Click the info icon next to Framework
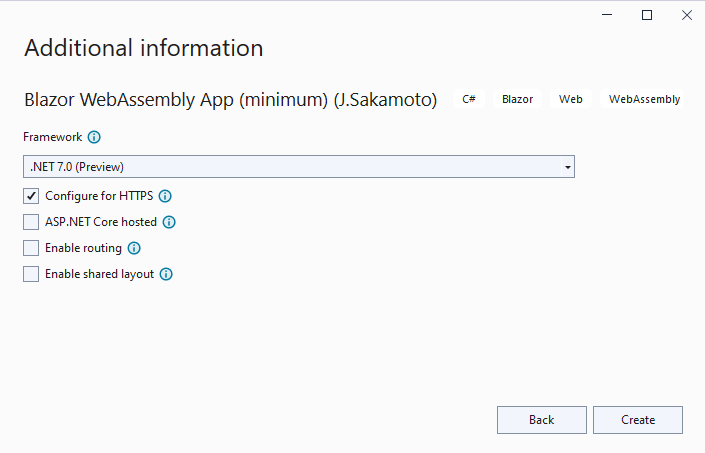This screenshot has width=705, height=453. [x=95, y=137]
